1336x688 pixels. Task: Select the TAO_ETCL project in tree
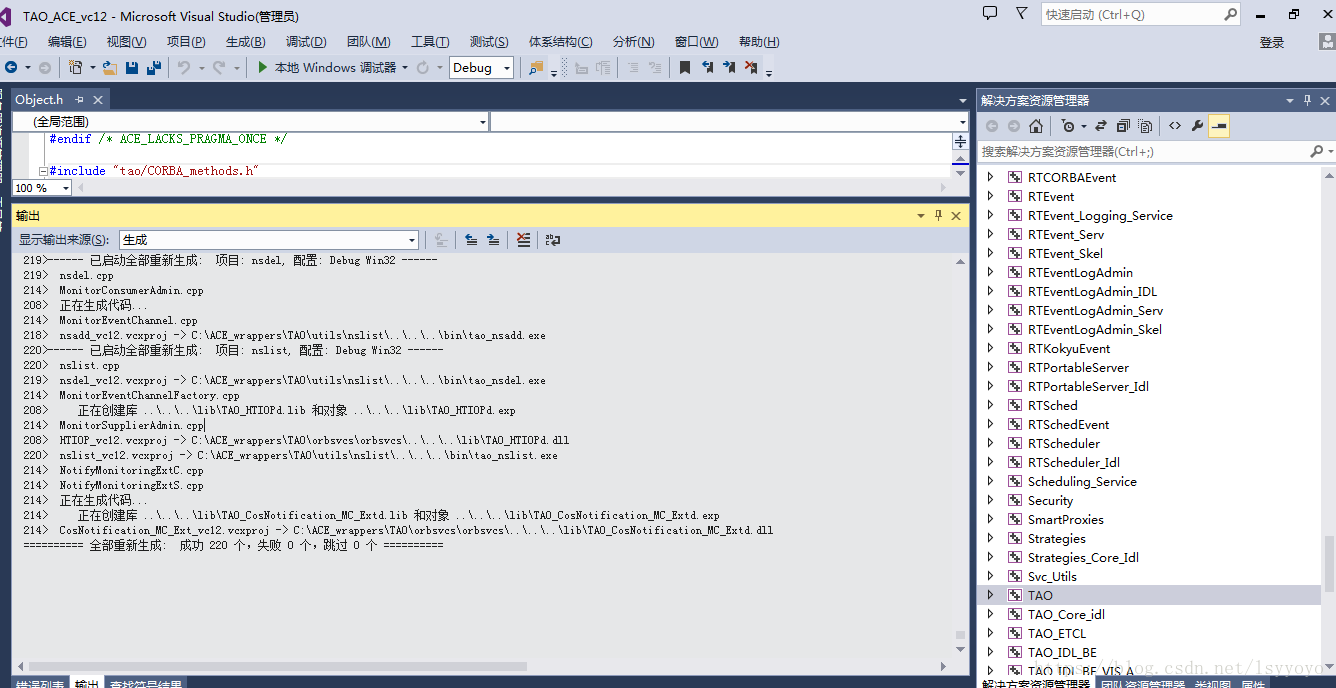(1057, 633)
